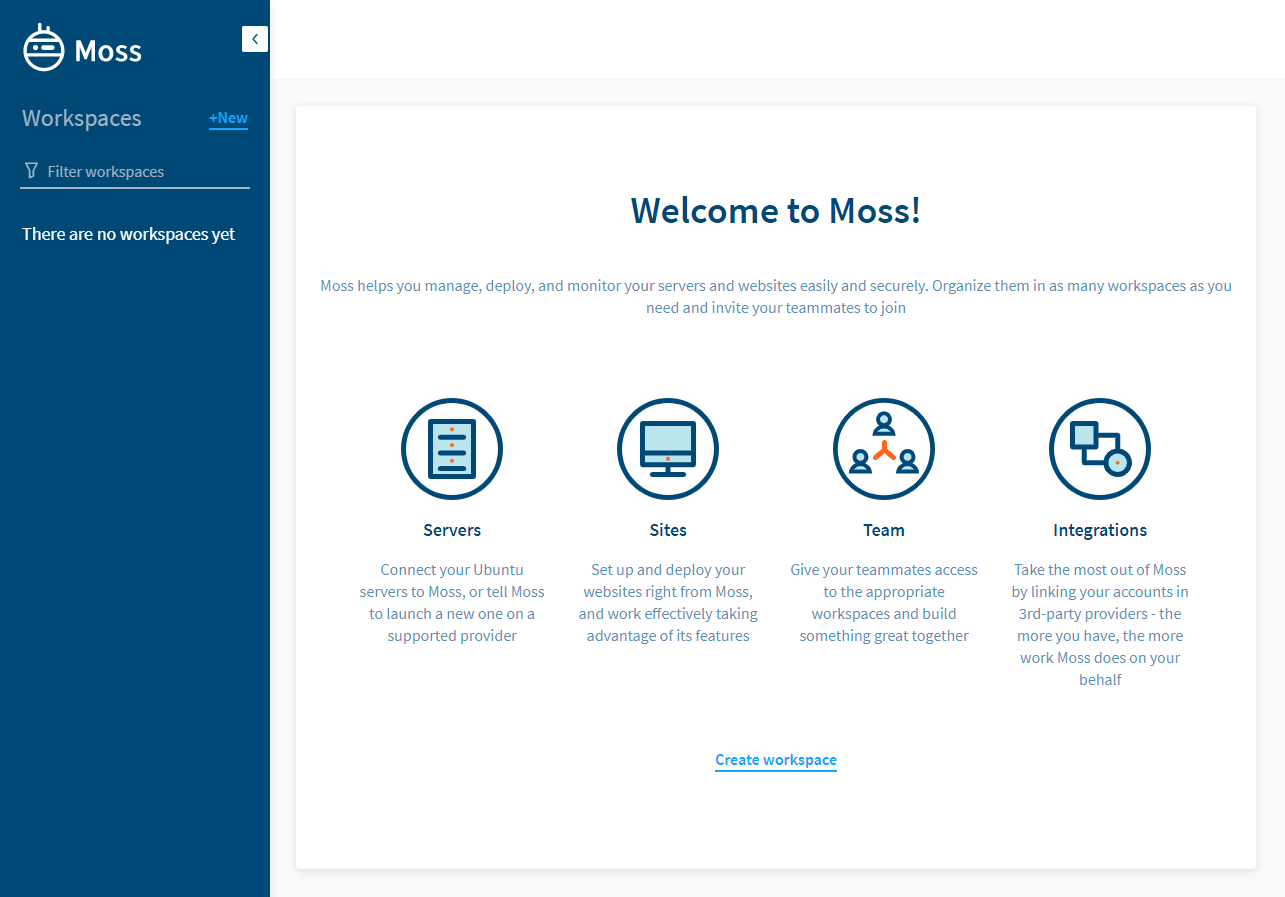This screenshot has width=1285, height=897.
Task: Click the Integrations linked-shapes icon
Action: pyautogui.click(x=1100, y=449)
